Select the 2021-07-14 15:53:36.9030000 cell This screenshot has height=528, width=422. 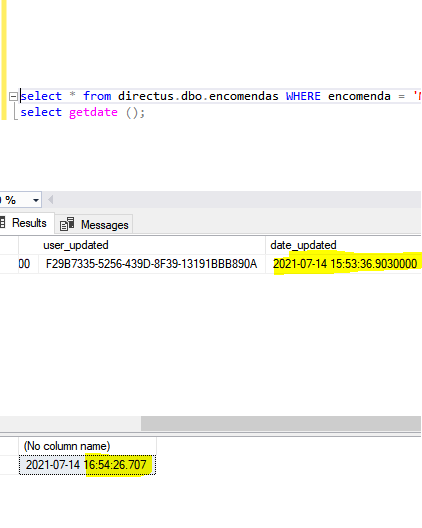344,264
